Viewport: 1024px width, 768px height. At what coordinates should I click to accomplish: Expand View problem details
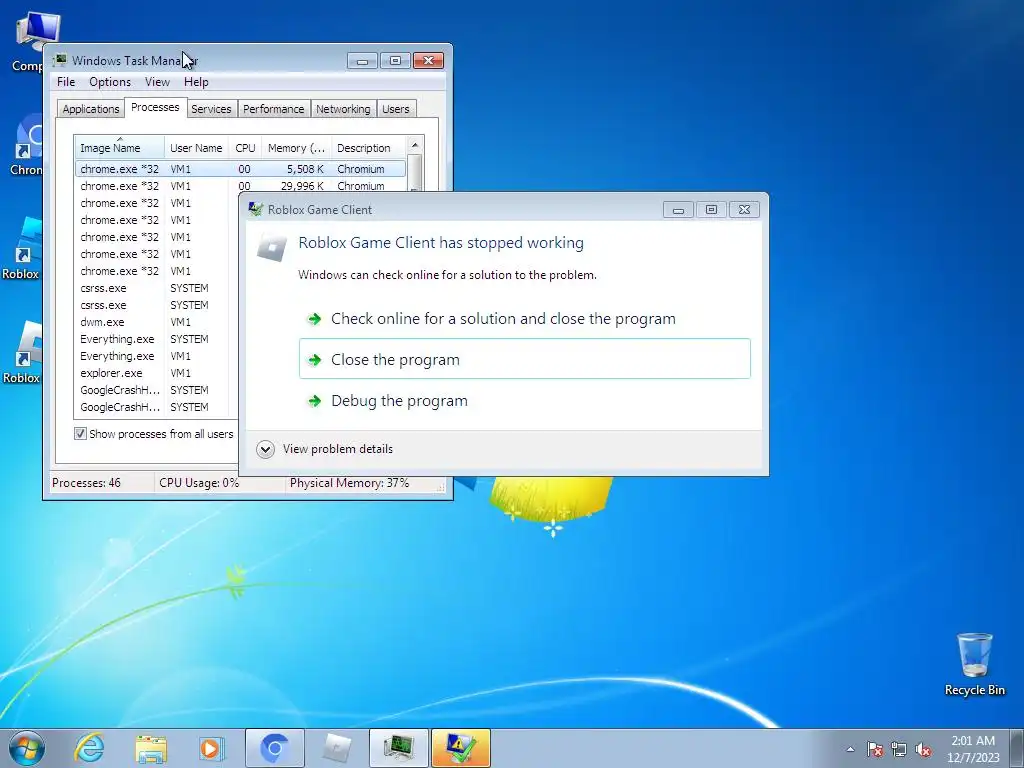325,449
